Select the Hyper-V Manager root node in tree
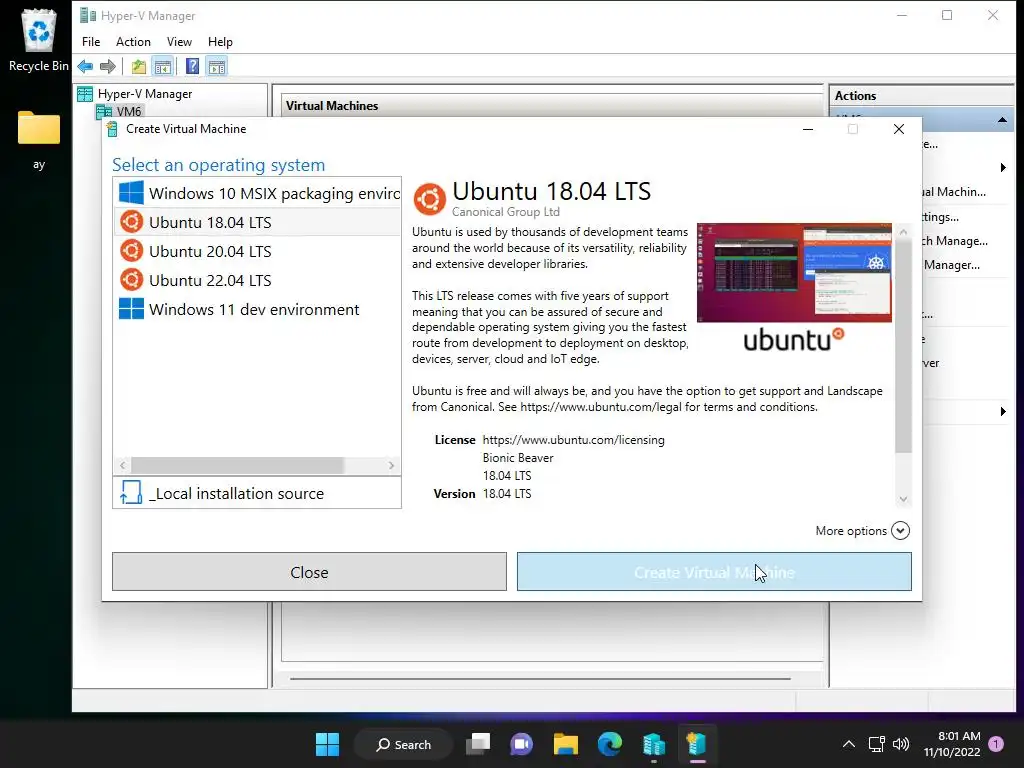Viewport: 1024px width, 768px height. 135,93
